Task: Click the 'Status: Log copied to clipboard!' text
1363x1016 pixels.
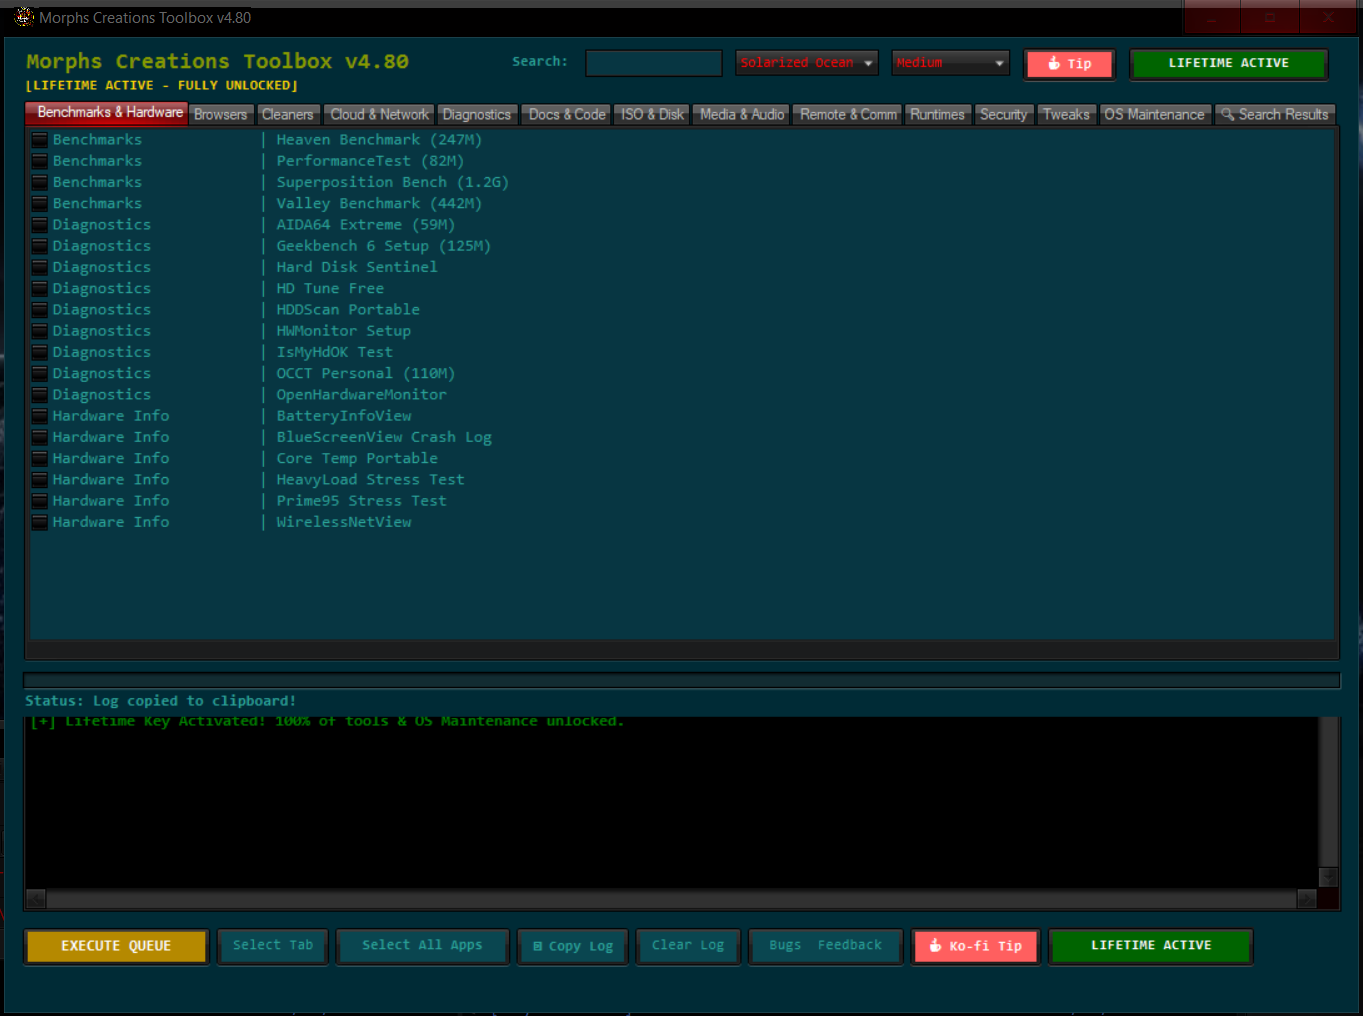Action: click(x=160, y=701)
